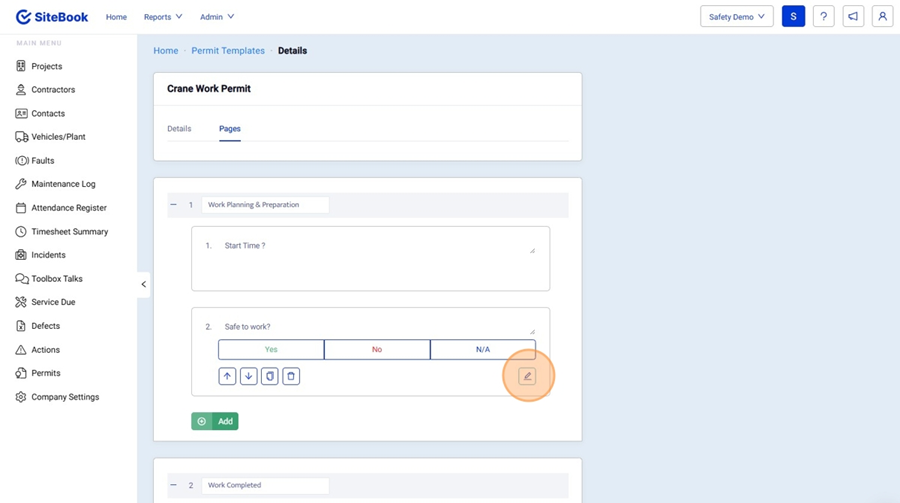Delete the Safe to work question
The width and height of the screenshot is (900, 503).
point(291,377)
